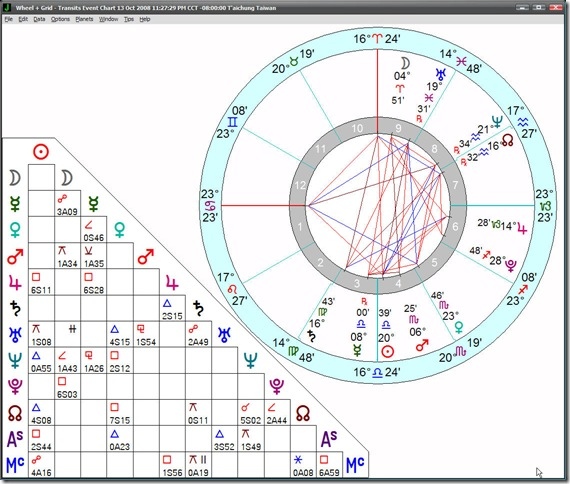The height and width of the screenshot is (484, 570).
Task: Click the Aries sign on the 16°24' Midheaven cusp
Action: pos(377,38)
